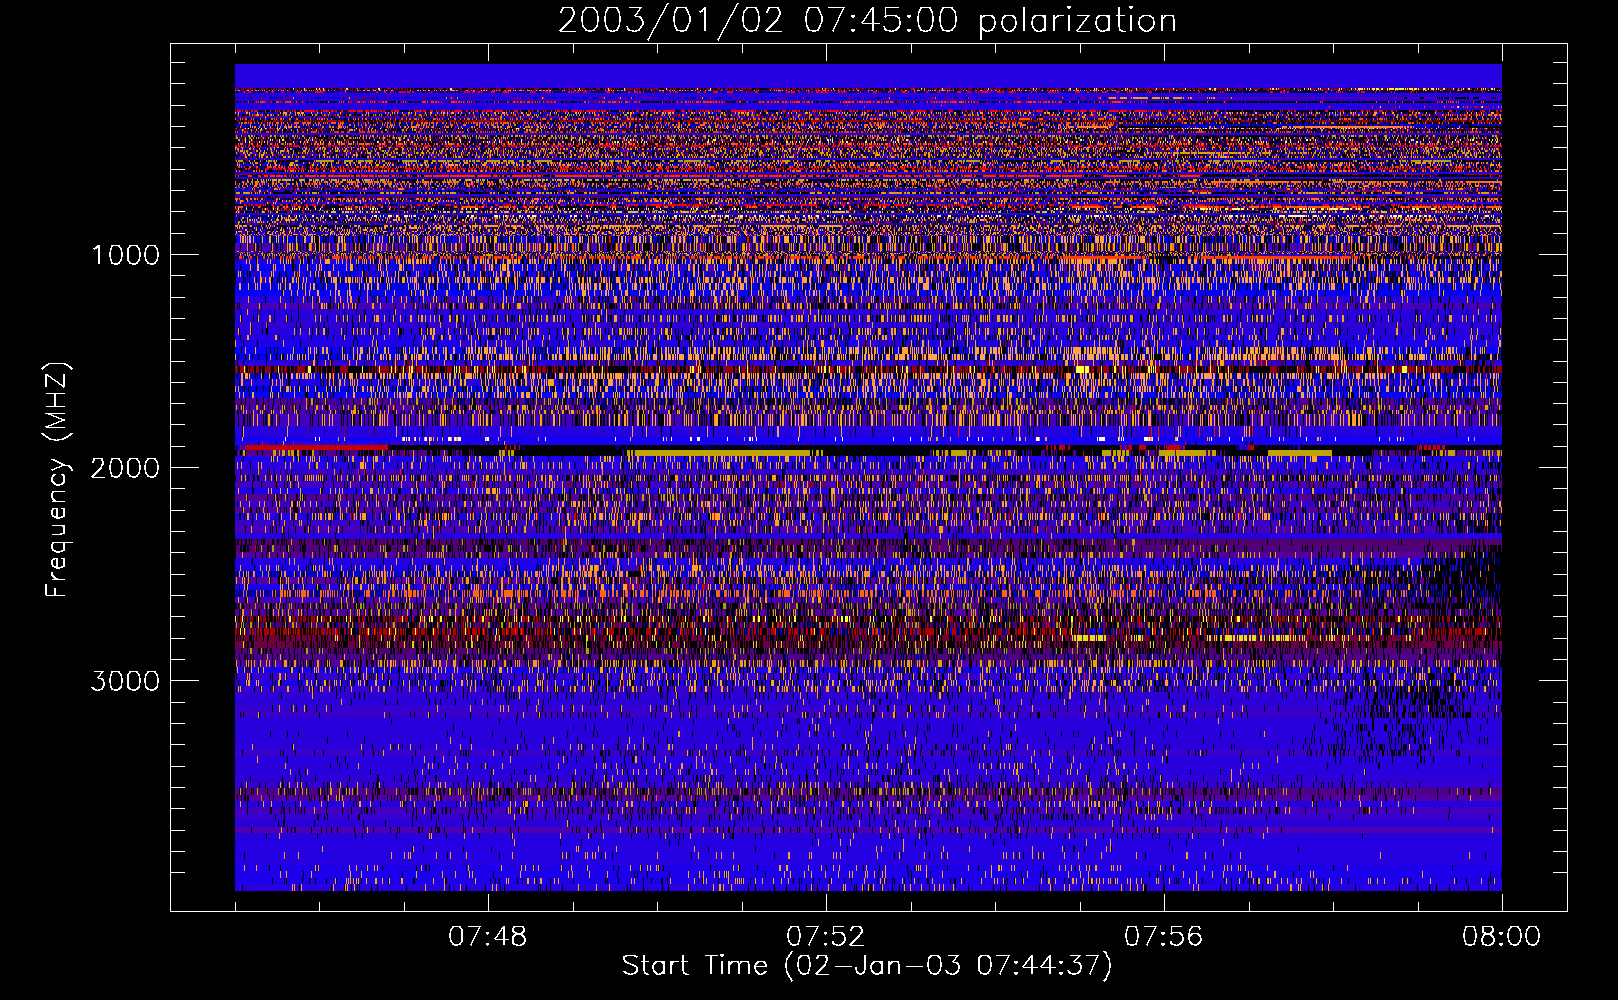
Task: Click the 07:48 time tick label
Action: [488, 937]
